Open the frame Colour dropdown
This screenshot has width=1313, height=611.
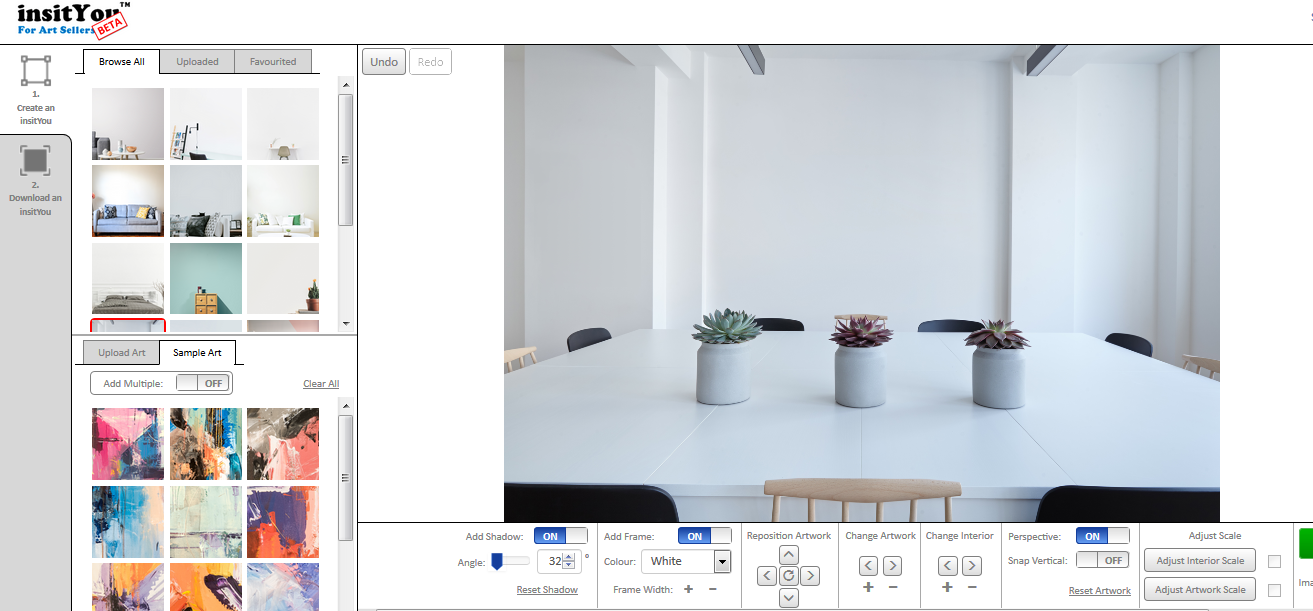point(686,561)
